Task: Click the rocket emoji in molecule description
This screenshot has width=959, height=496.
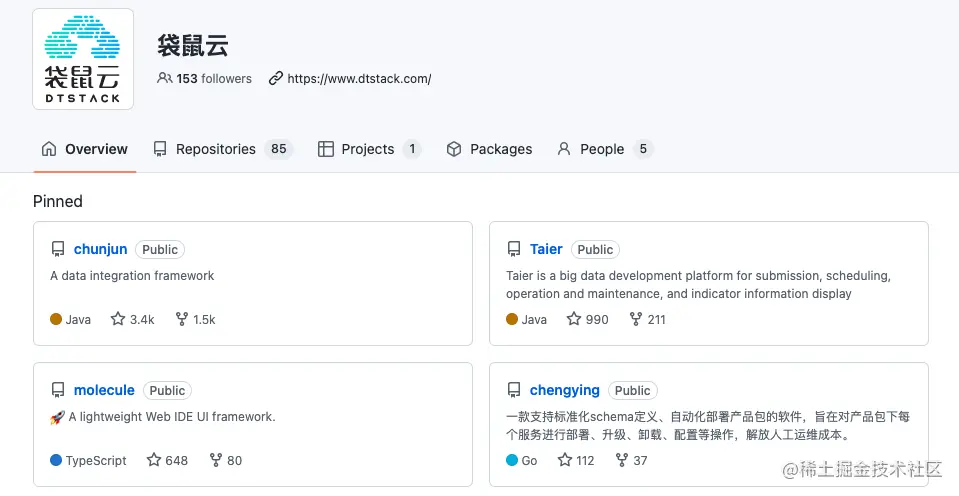Action: click(x=57, y=418)
